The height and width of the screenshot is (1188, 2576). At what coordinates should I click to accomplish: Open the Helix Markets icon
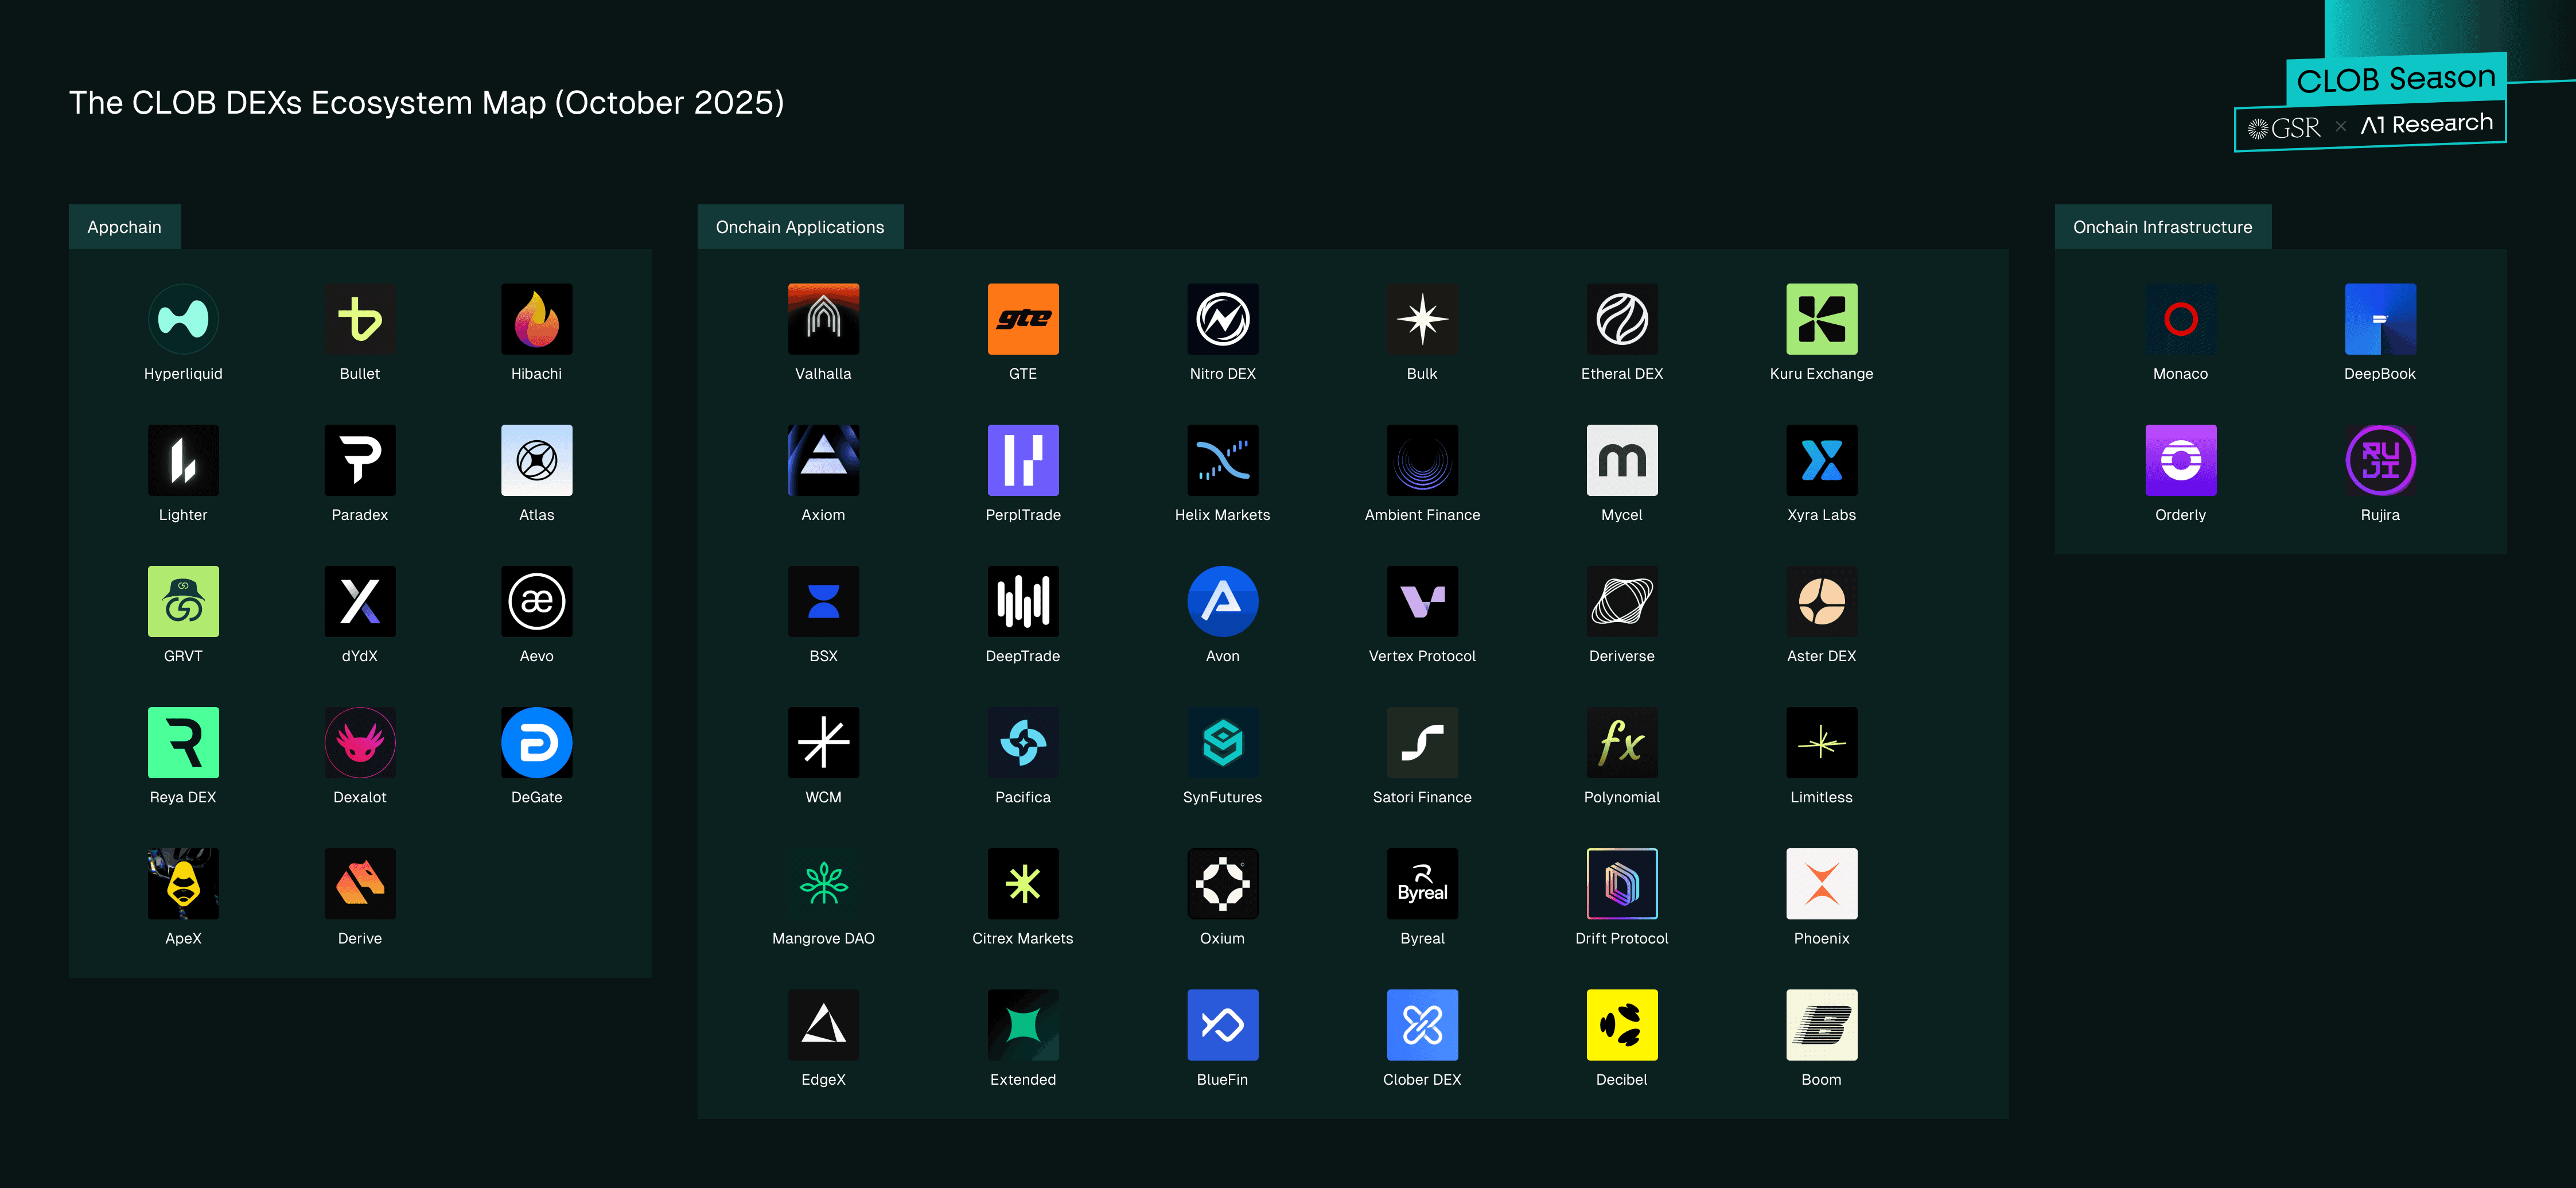tap(1222, 460)
